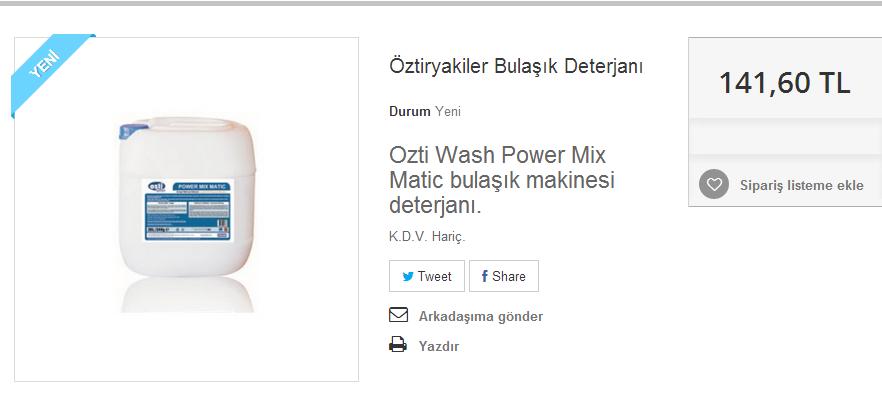Click the envelope email icon

coord(398,315)
